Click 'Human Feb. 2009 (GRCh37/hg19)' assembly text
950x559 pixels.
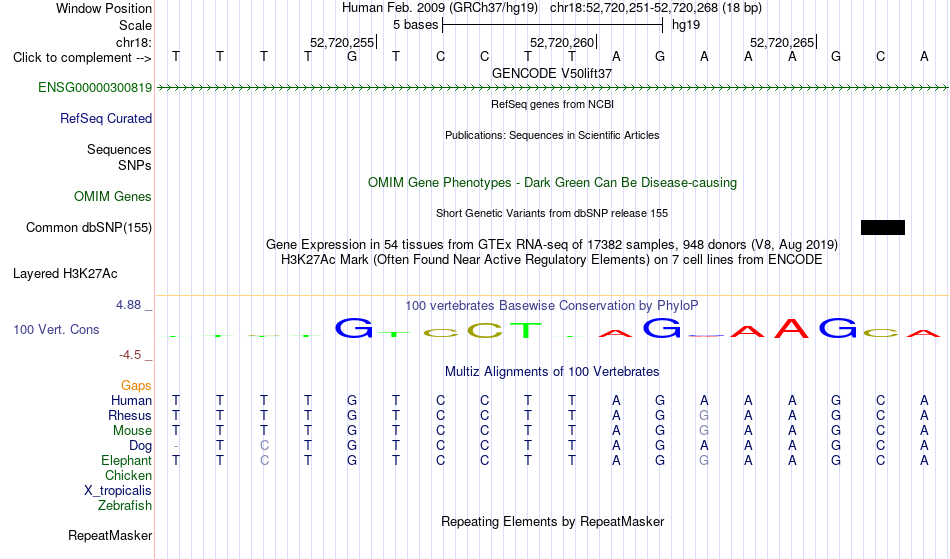tap(440, 8)
